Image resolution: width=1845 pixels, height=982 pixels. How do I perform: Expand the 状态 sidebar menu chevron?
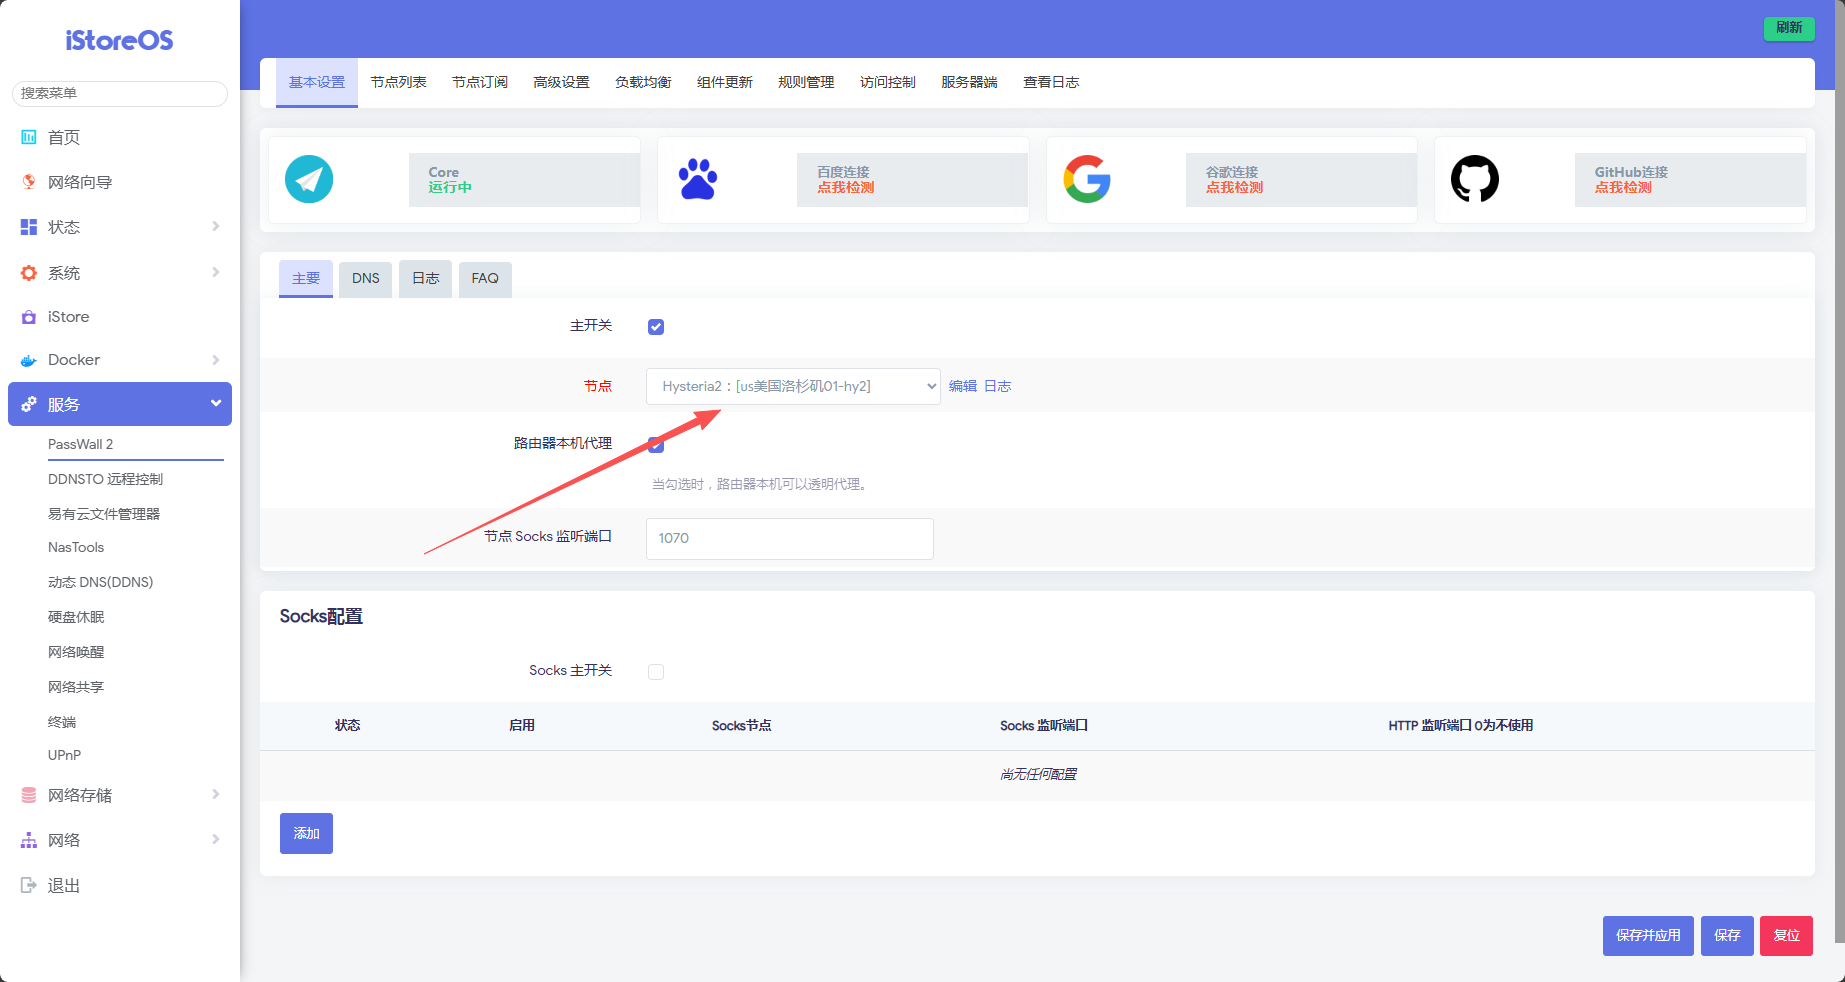tap(216, 226)
